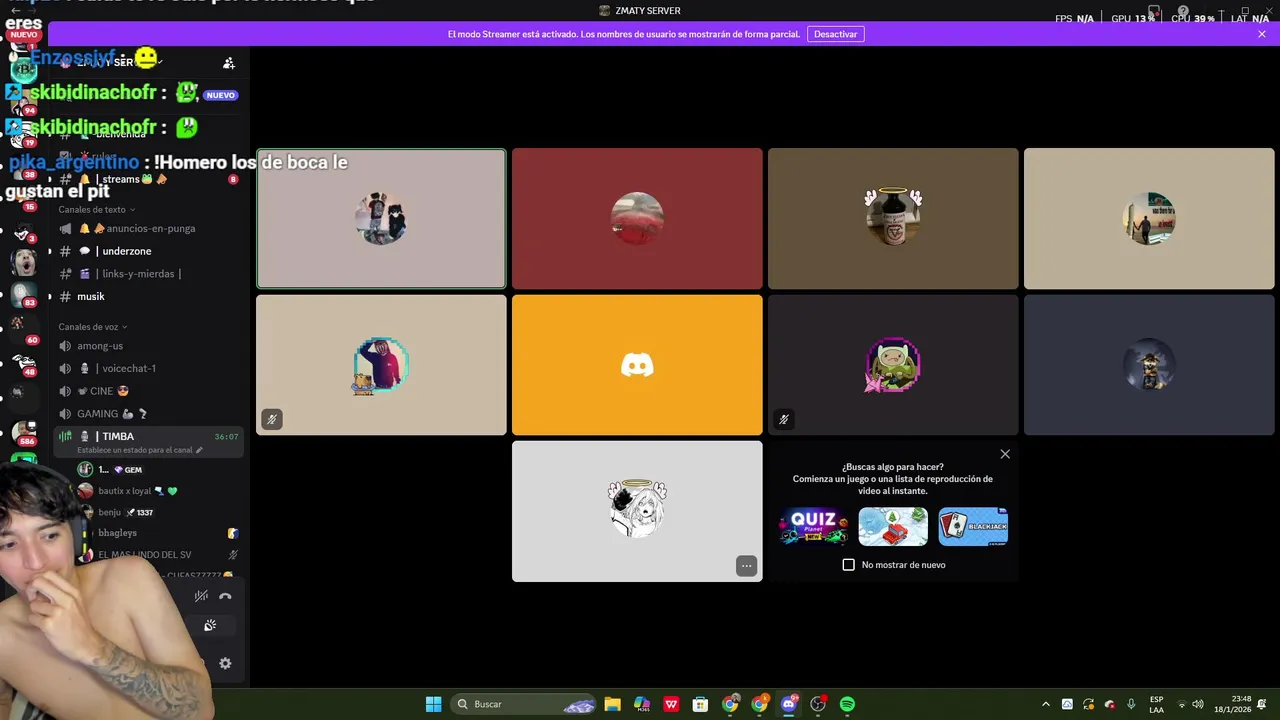Select the TIMBA voice channel
Screen dimensions: 1280x720
tap(148, 441)
